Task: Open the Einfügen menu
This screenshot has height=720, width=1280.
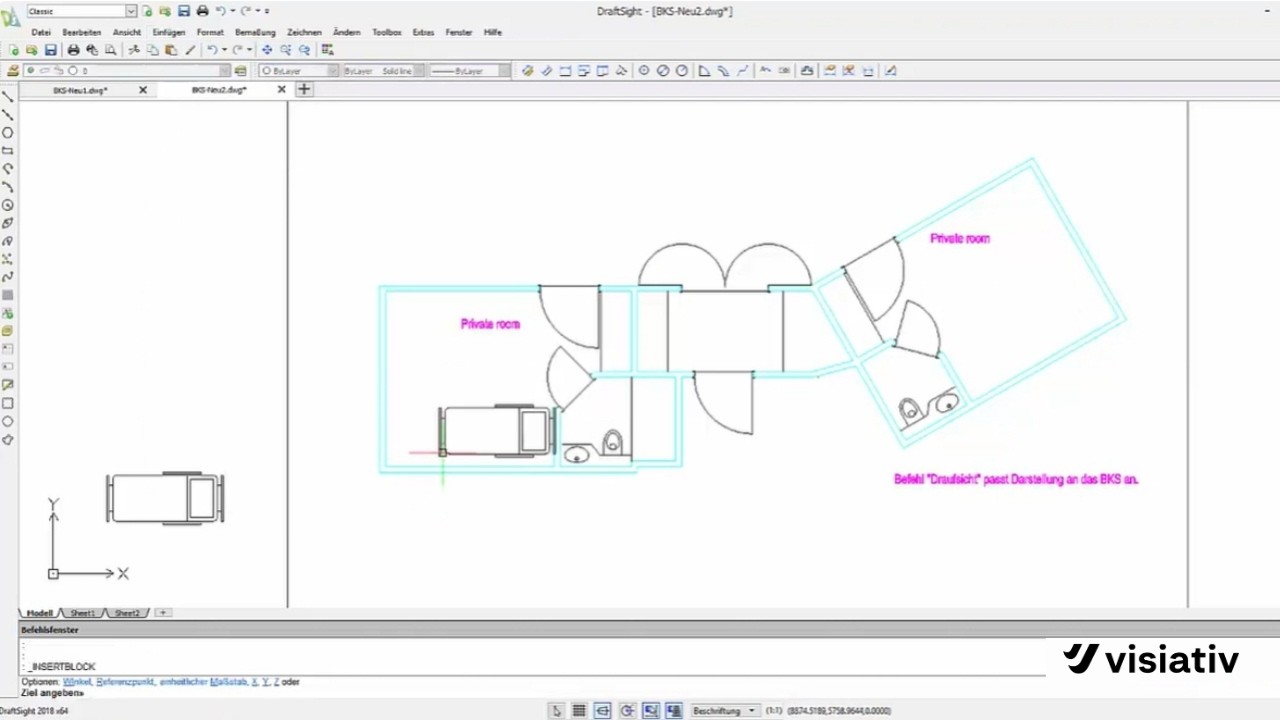Action: pos(169,32)
